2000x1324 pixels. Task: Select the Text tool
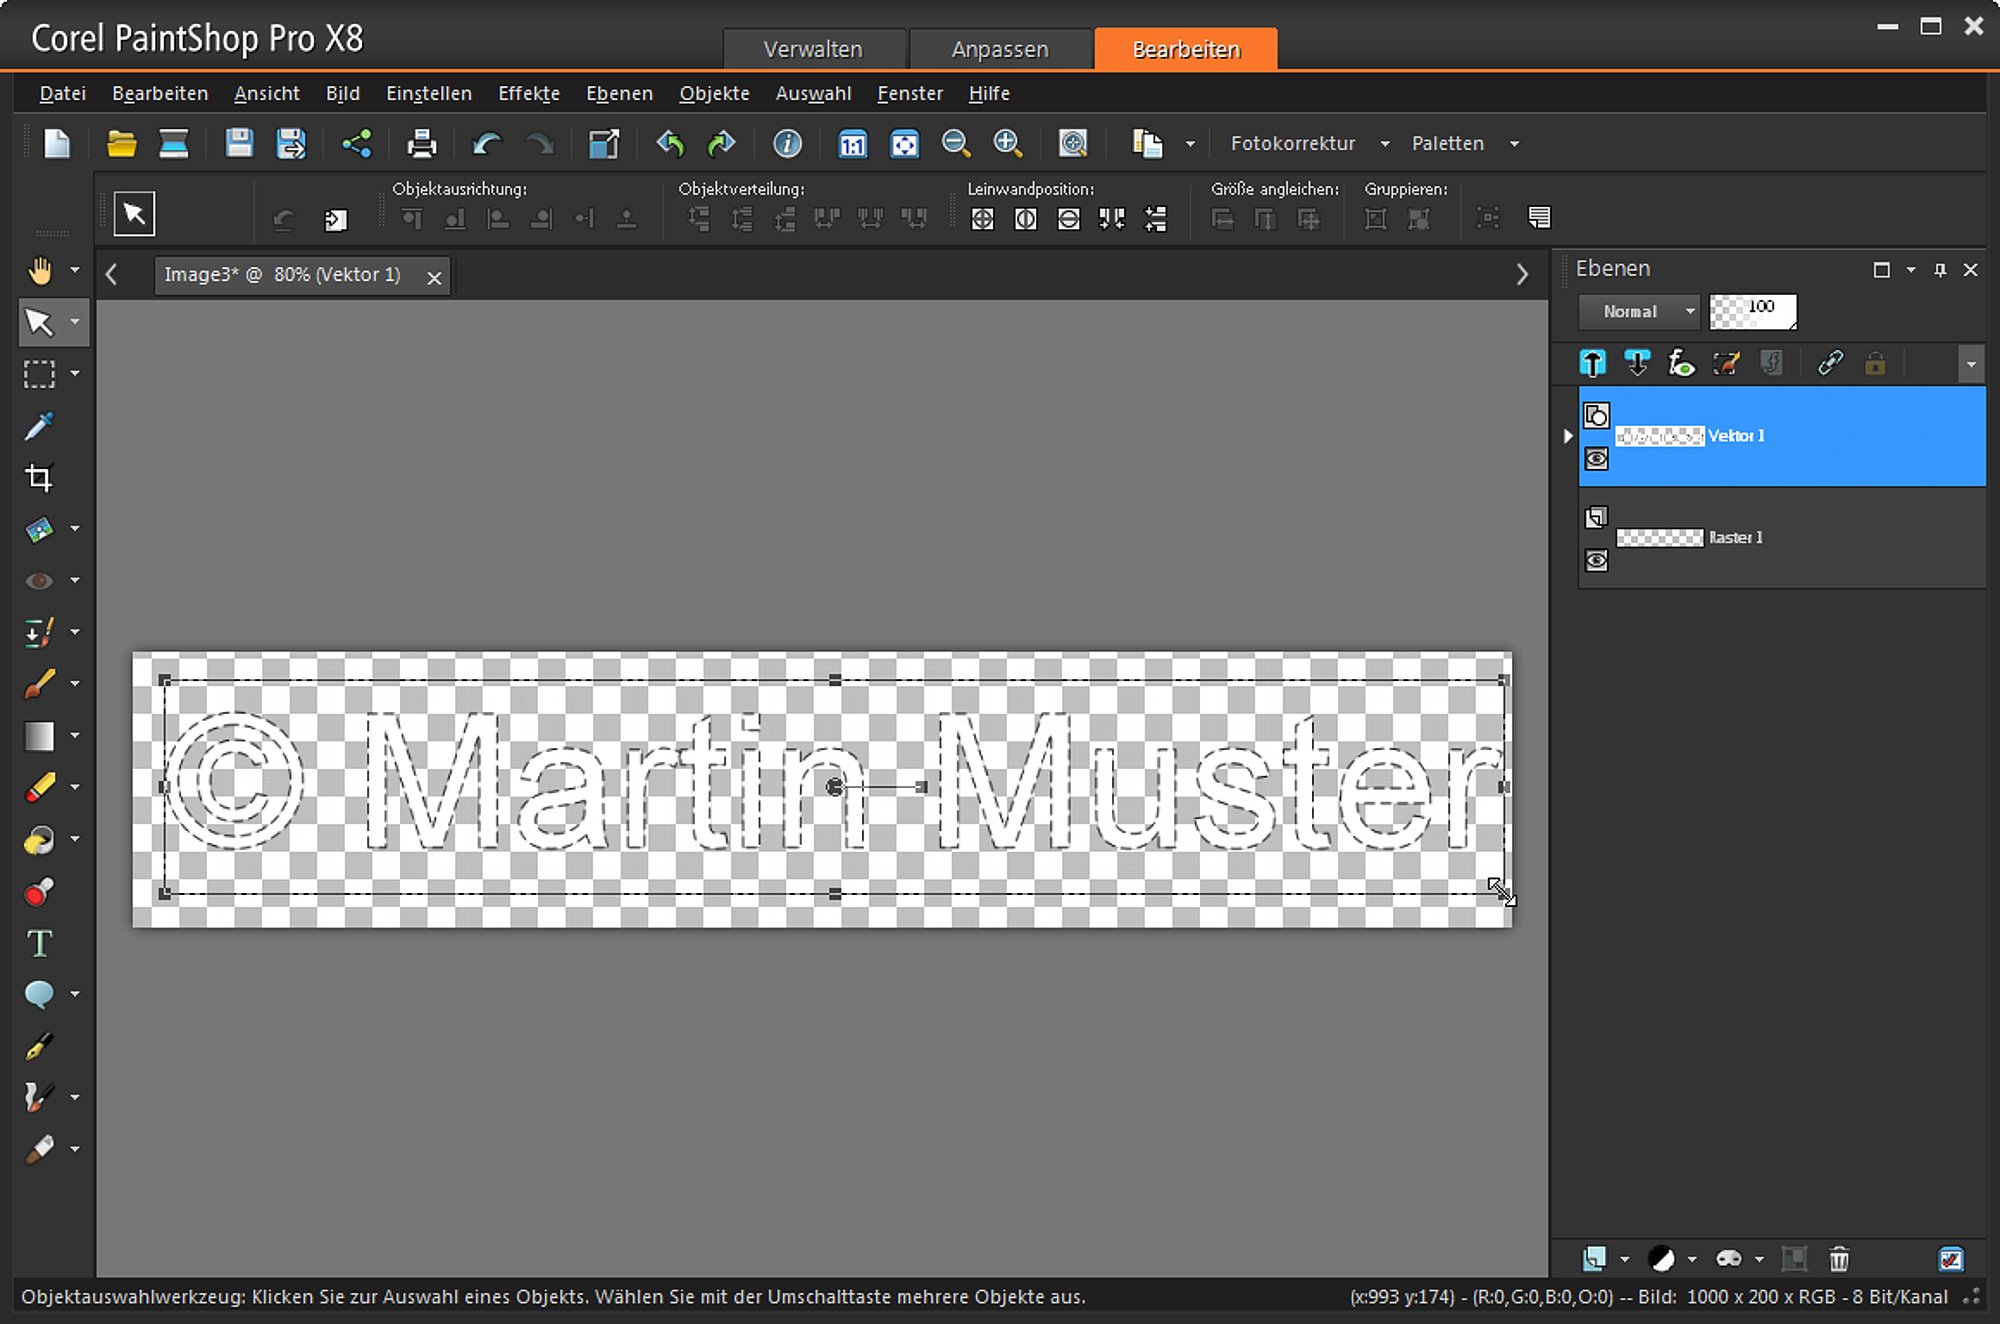click(40, 943)
